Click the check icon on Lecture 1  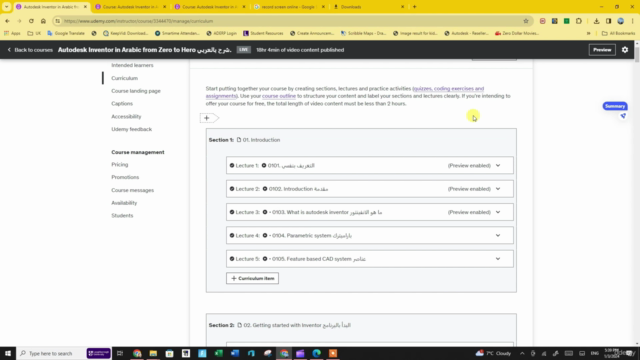[x=232, y=166]
